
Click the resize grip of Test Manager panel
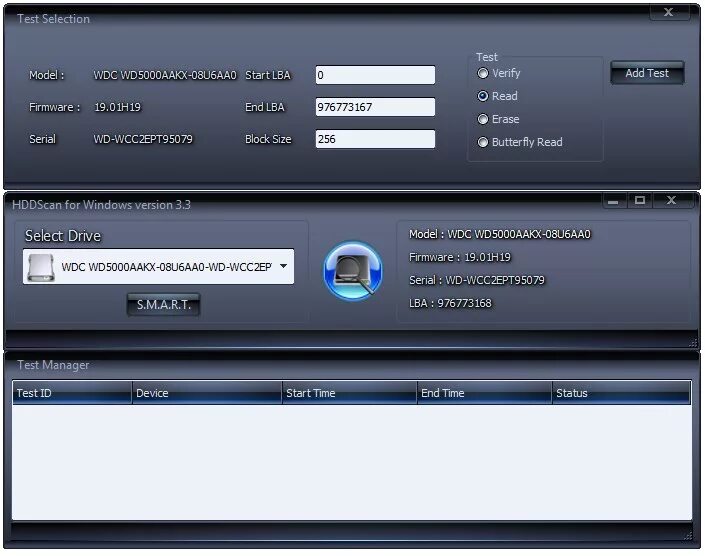(x=688, y=535)
